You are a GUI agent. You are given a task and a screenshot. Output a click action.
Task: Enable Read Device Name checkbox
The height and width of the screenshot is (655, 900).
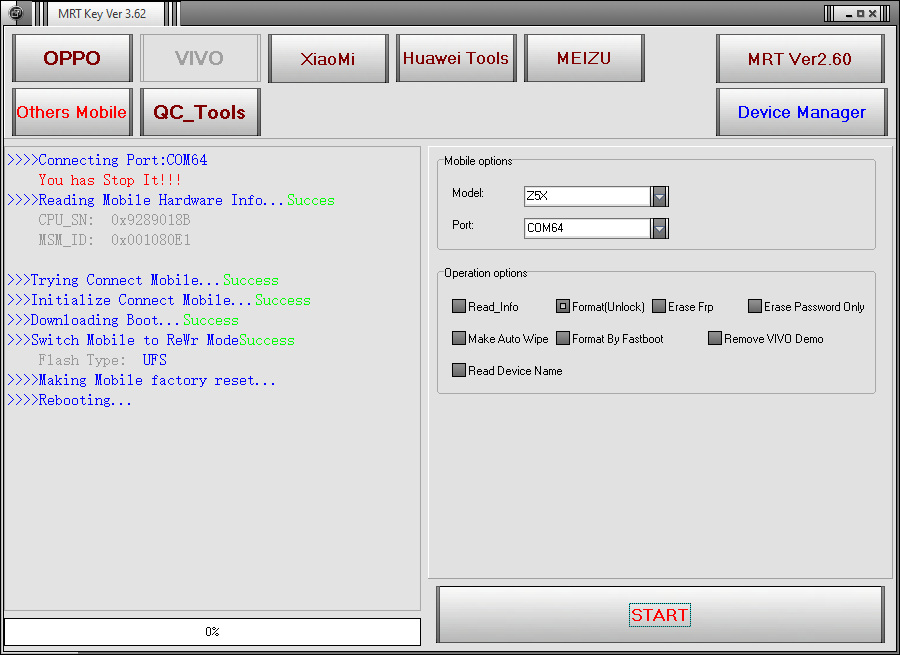[459, 370]
